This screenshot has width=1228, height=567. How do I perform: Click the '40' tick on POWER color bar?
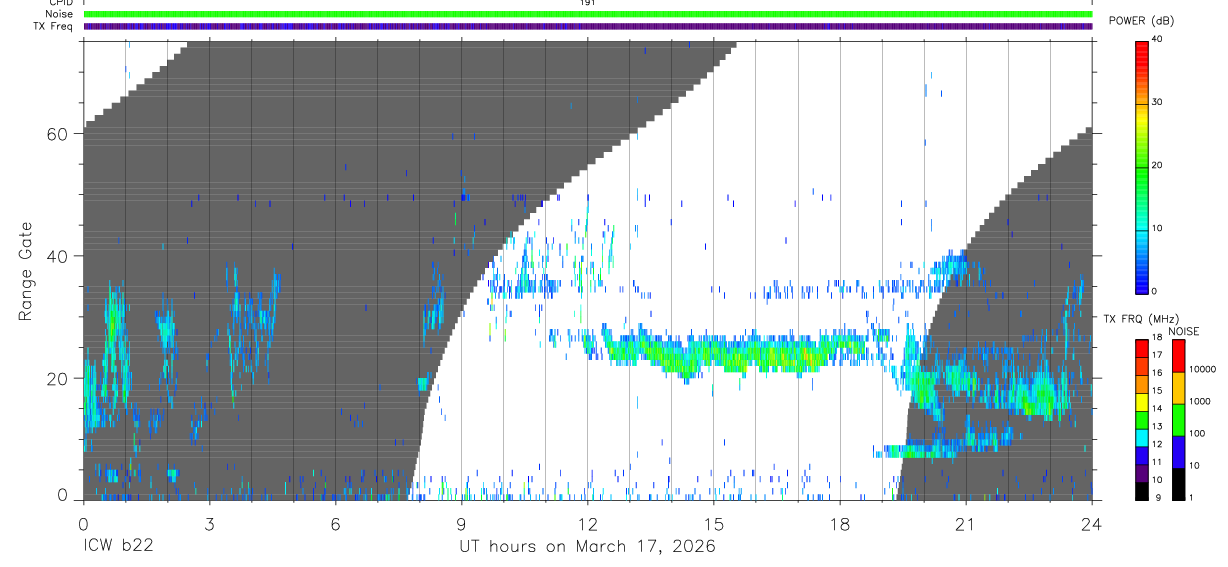(x=1157, y=40)
